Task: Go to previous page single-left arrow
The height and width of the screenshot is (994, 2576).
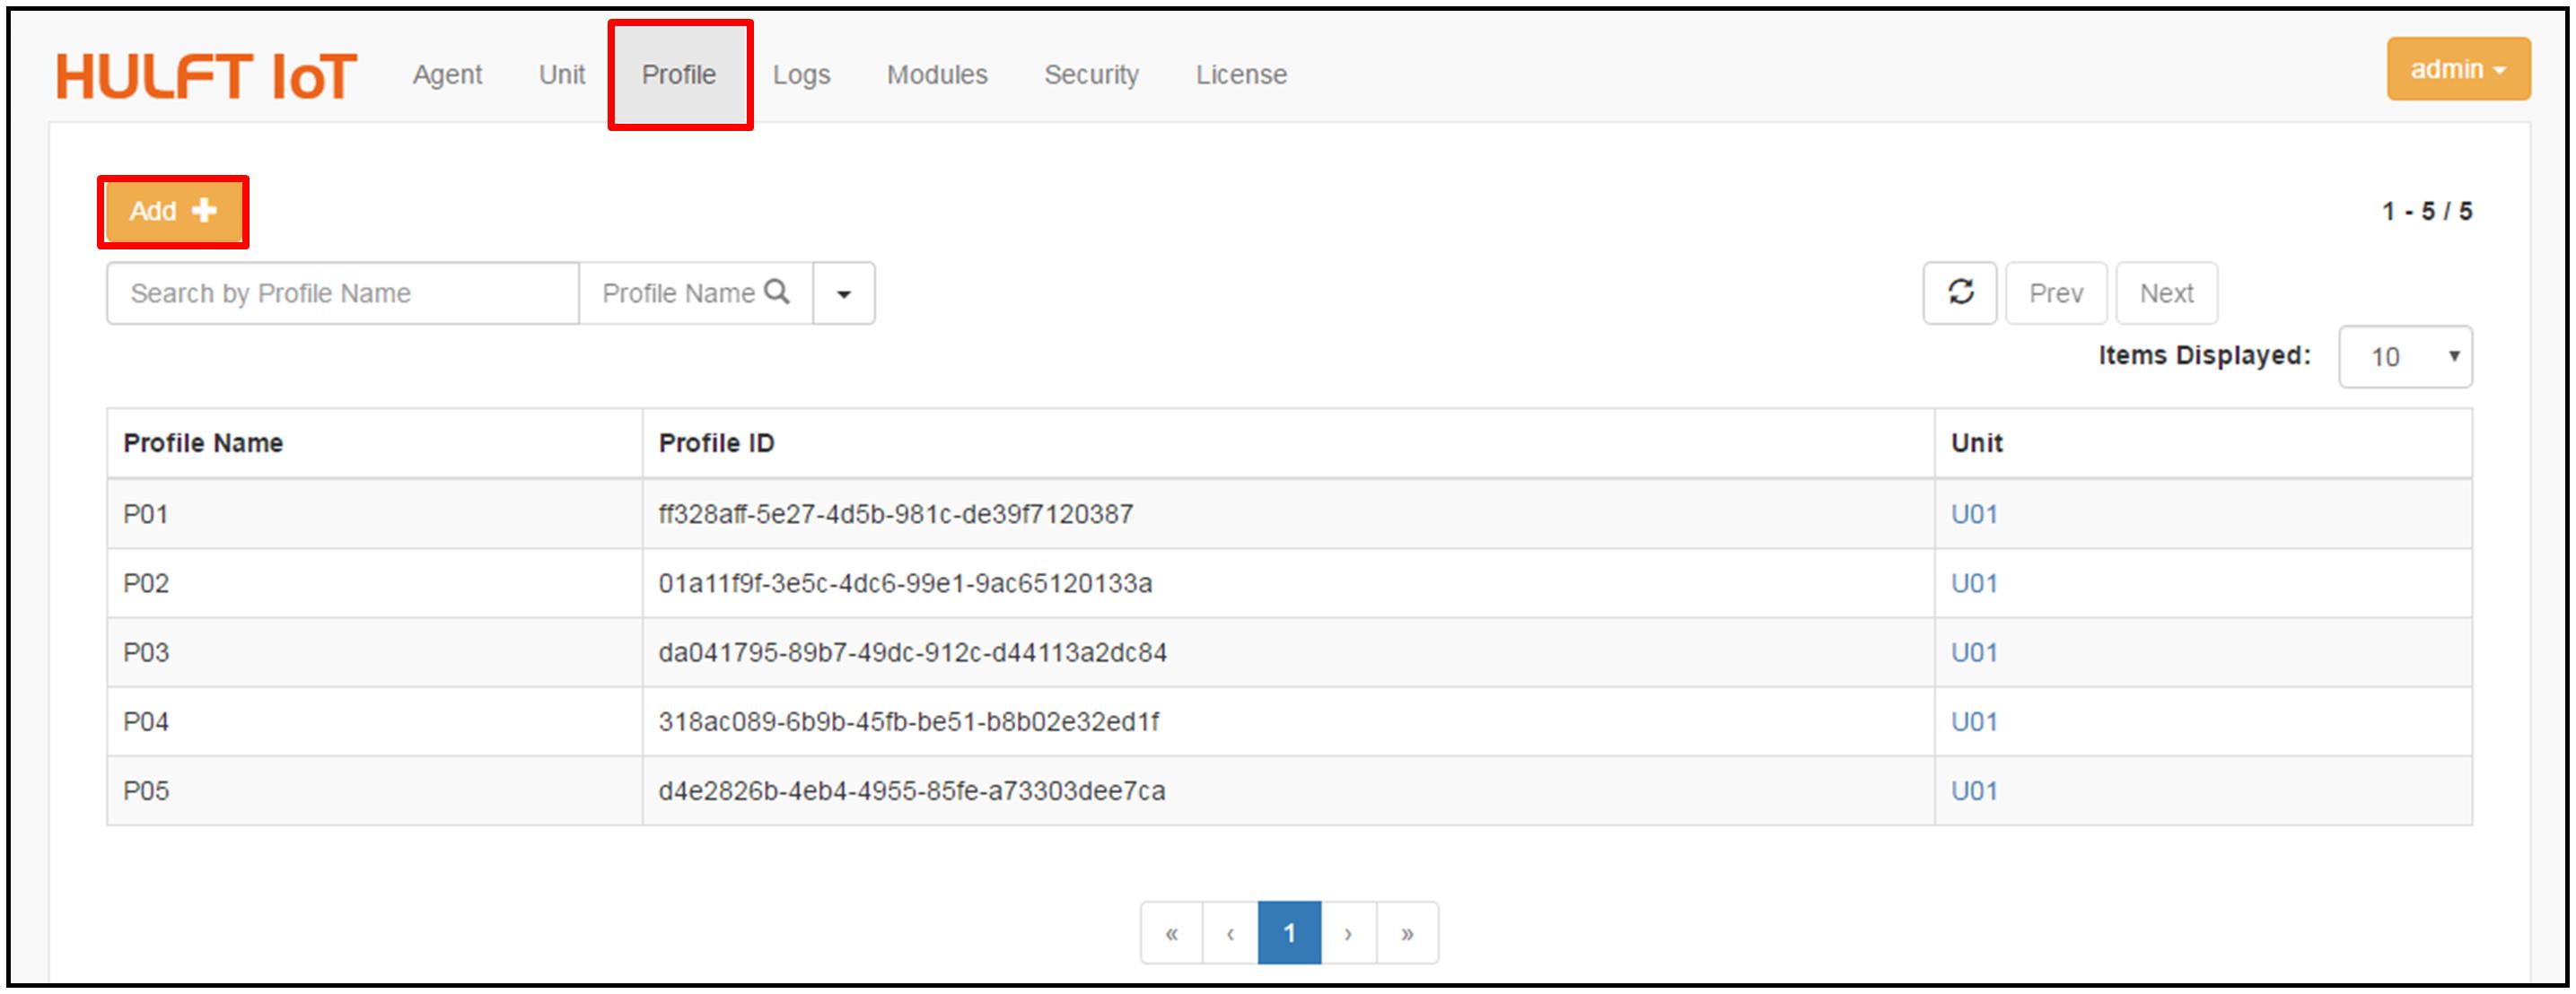Action: 1230,933
